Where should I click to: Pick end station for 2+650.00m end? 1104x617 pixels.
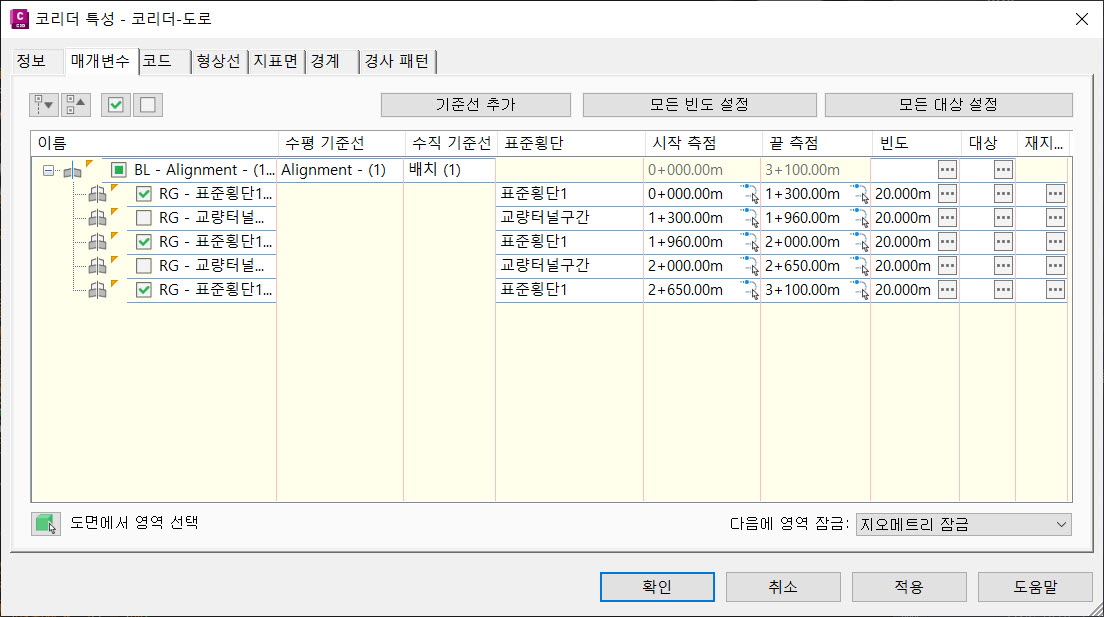860,266
